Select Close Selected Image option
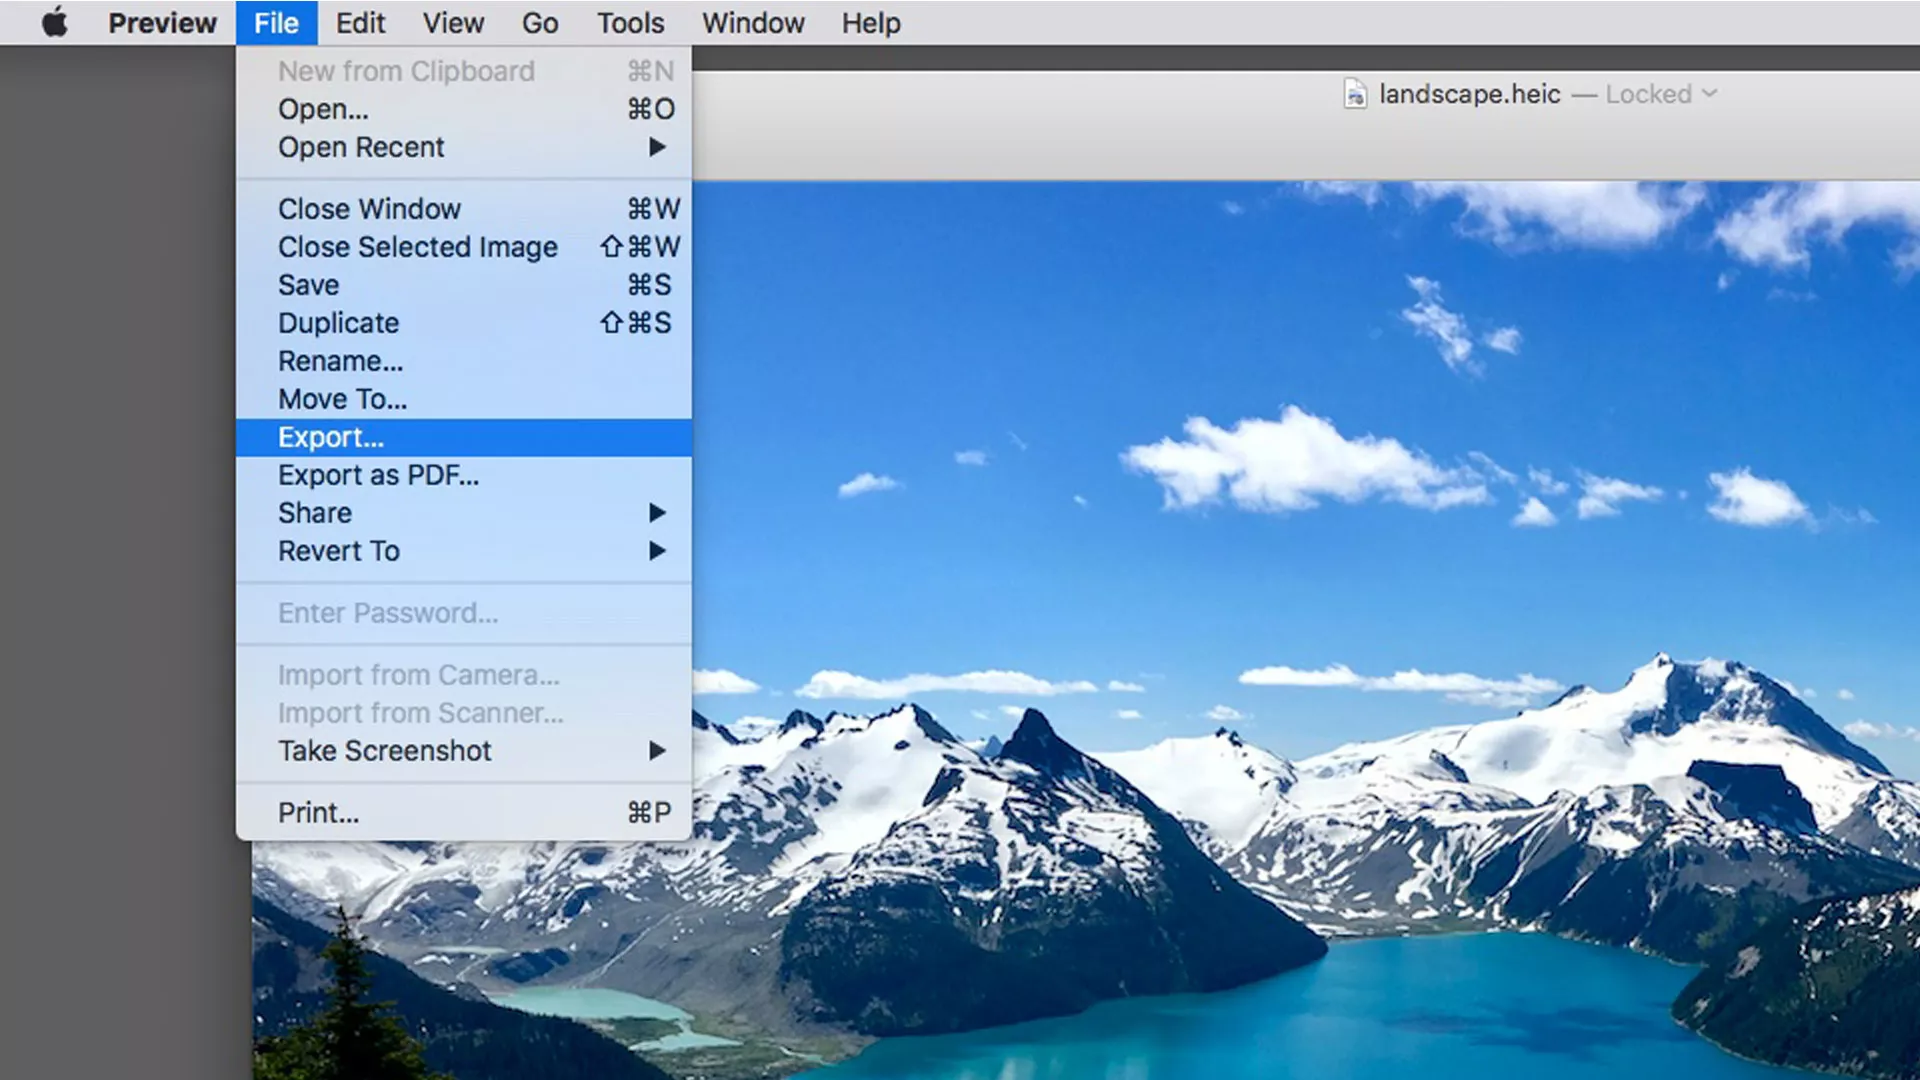Image resolution: width=1920 pixels, height=1080 pixels. coord(417,247)
